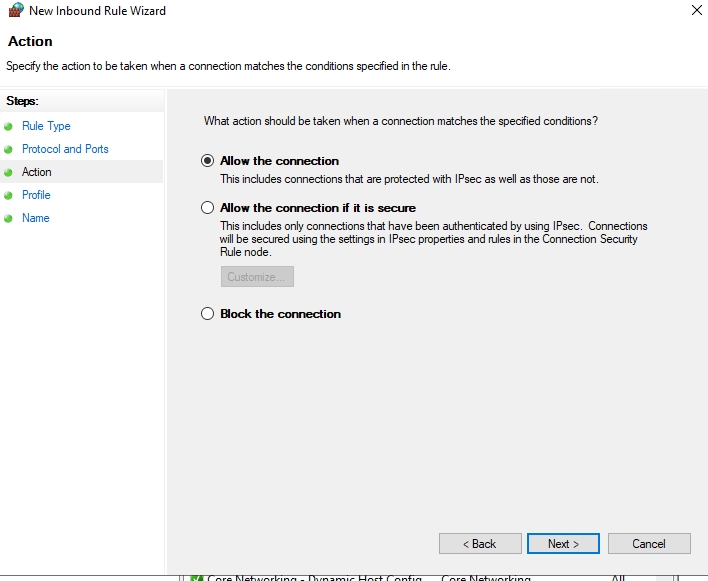
Task: Open the Name step link
Action: click(x=36, y=218)
